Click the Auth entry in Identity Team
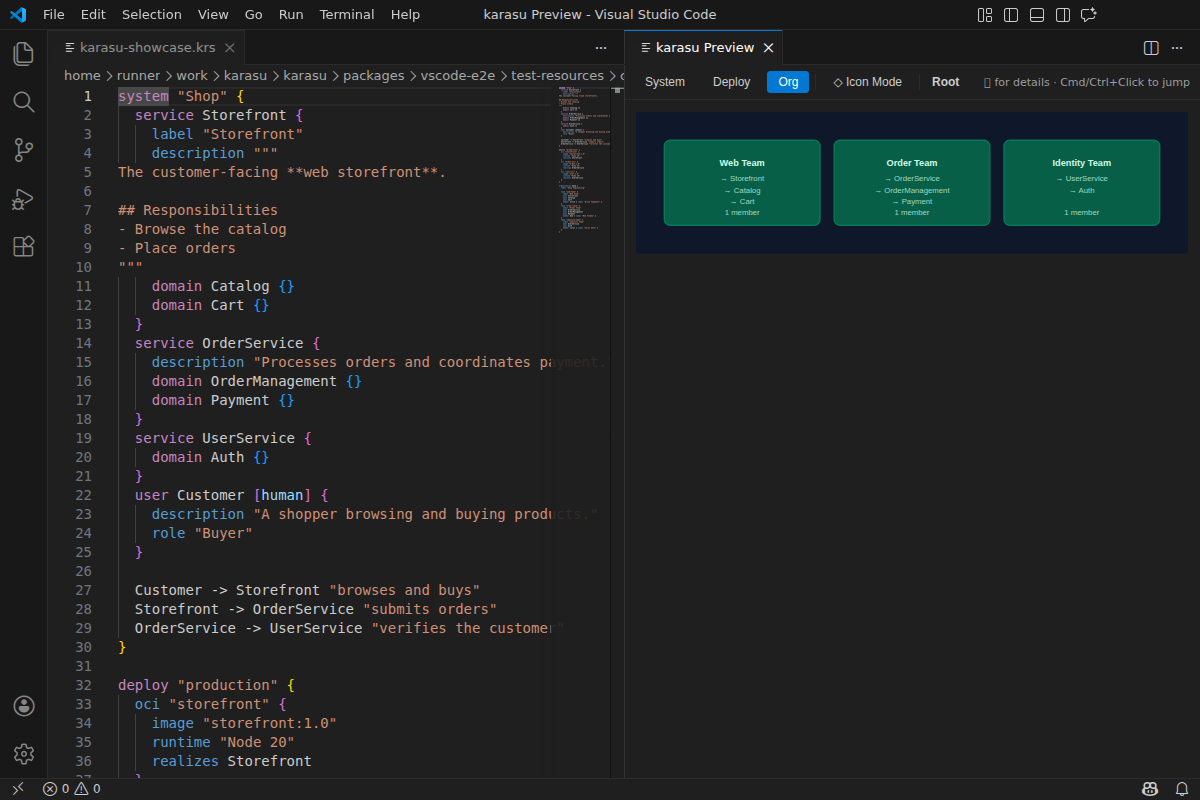 click(1082, 190)
